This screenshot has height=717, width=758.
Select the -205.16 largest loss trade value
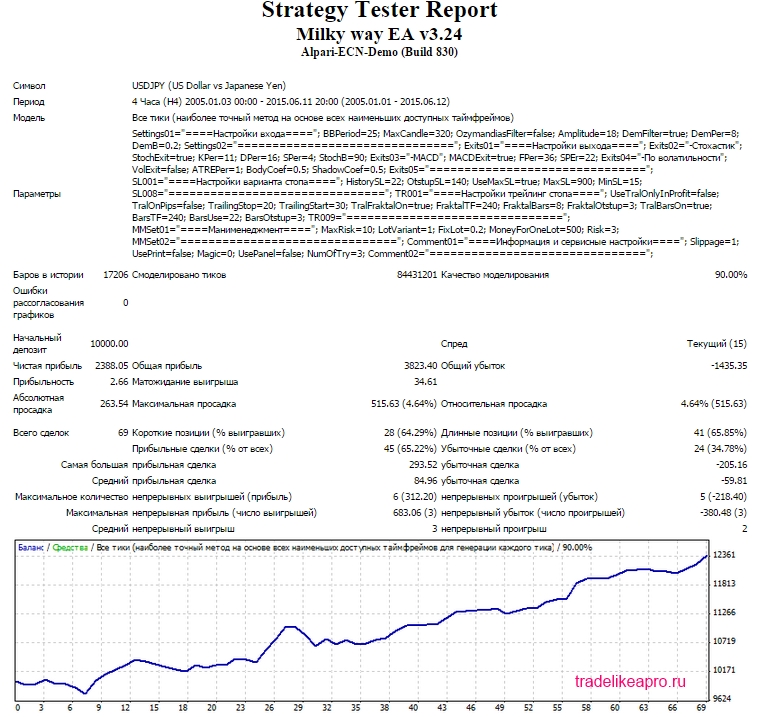(731, 465)
